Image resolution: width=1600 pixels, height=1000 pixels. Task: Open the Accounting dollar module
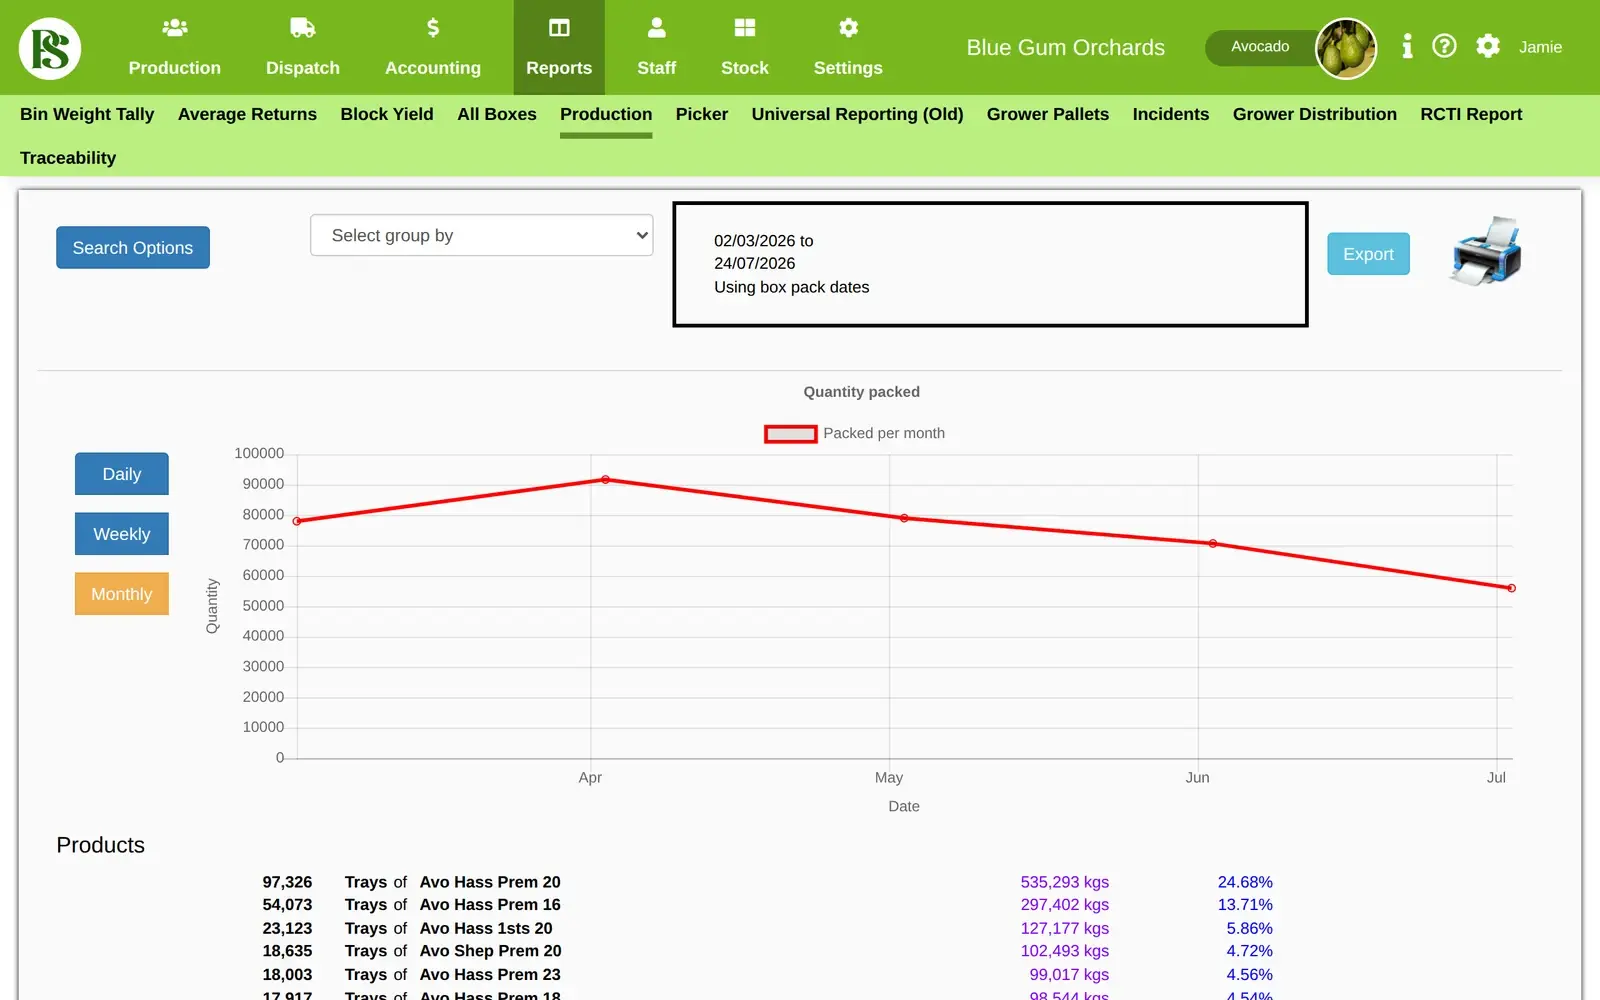433,47
